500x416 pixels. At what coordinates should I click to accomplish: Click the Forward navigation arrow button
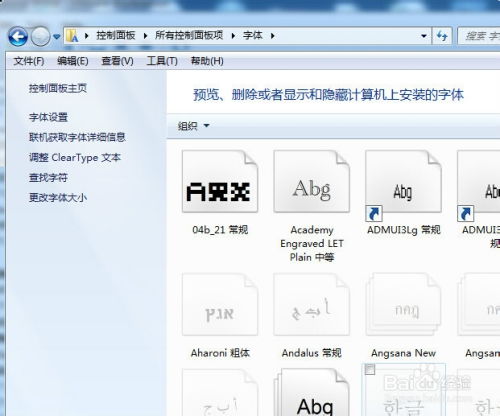tap(40, 36)
